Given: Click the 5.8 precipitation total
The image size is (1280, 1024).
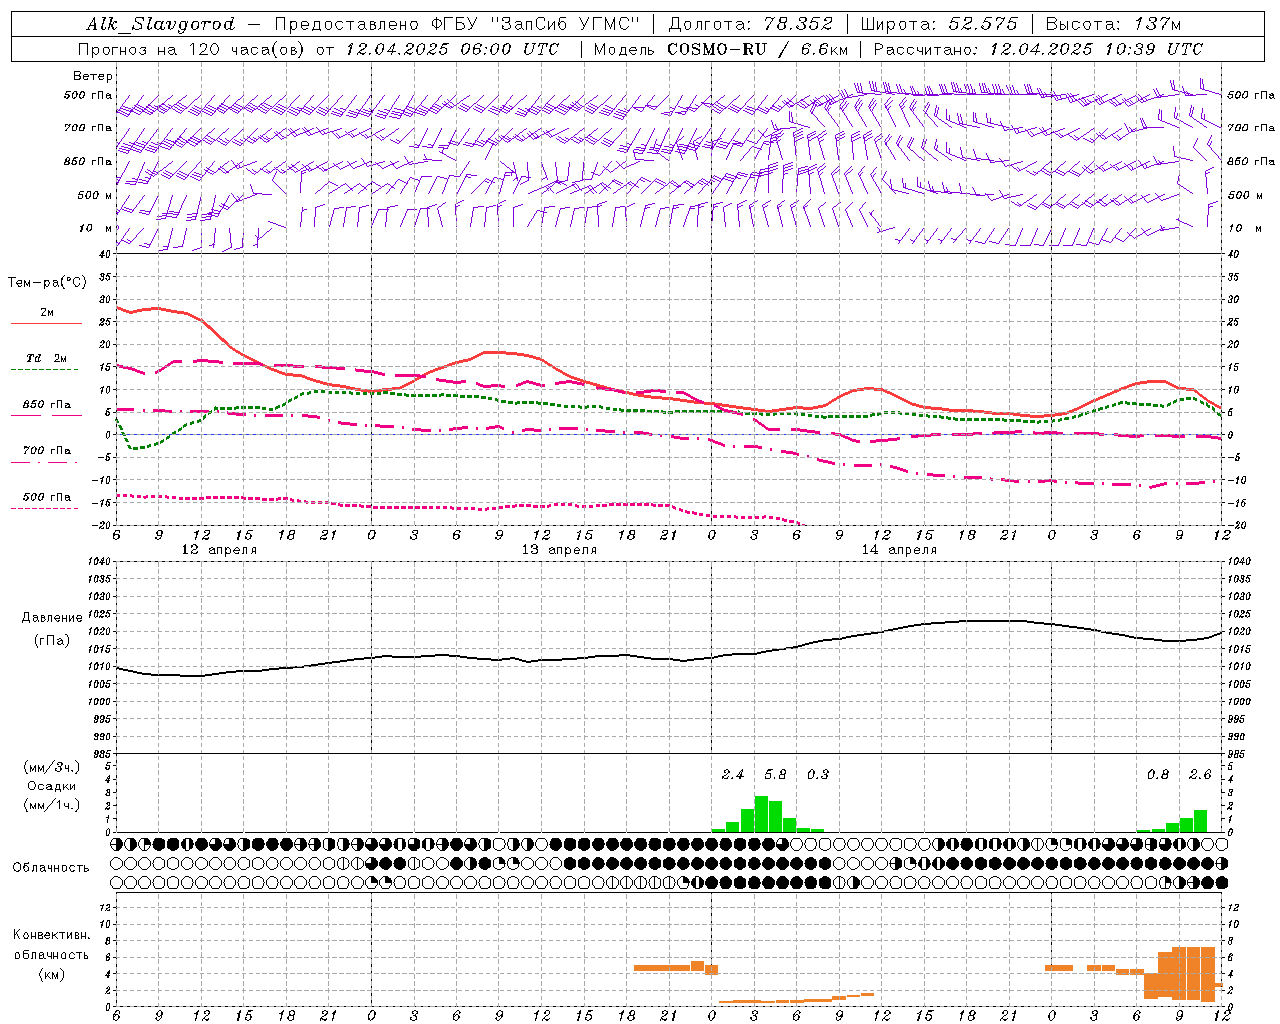Looking at the screenshot, I should (775, 774).
